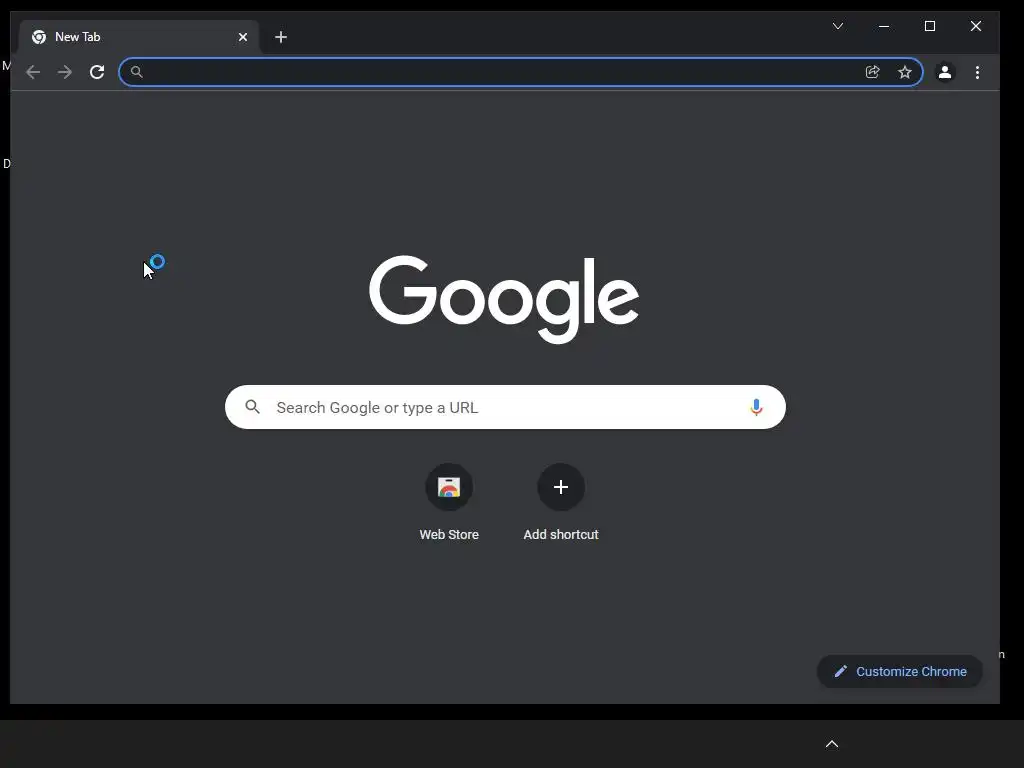Open a new tab with the plus button

281,37
